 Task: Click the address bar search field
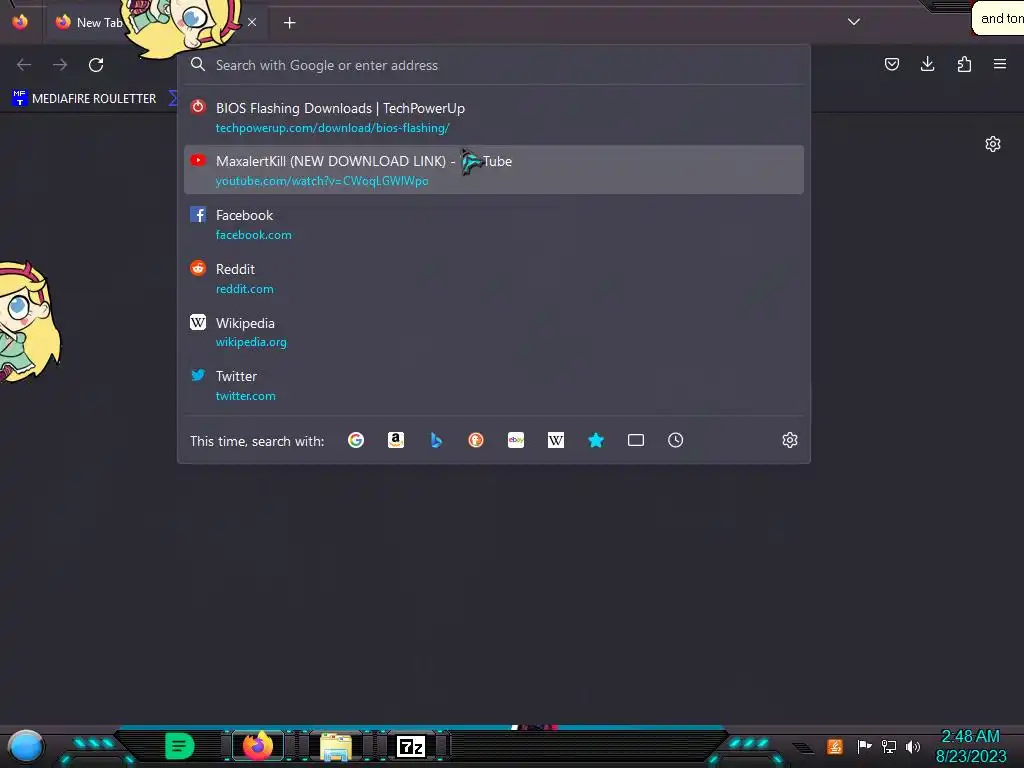point(494,65)
